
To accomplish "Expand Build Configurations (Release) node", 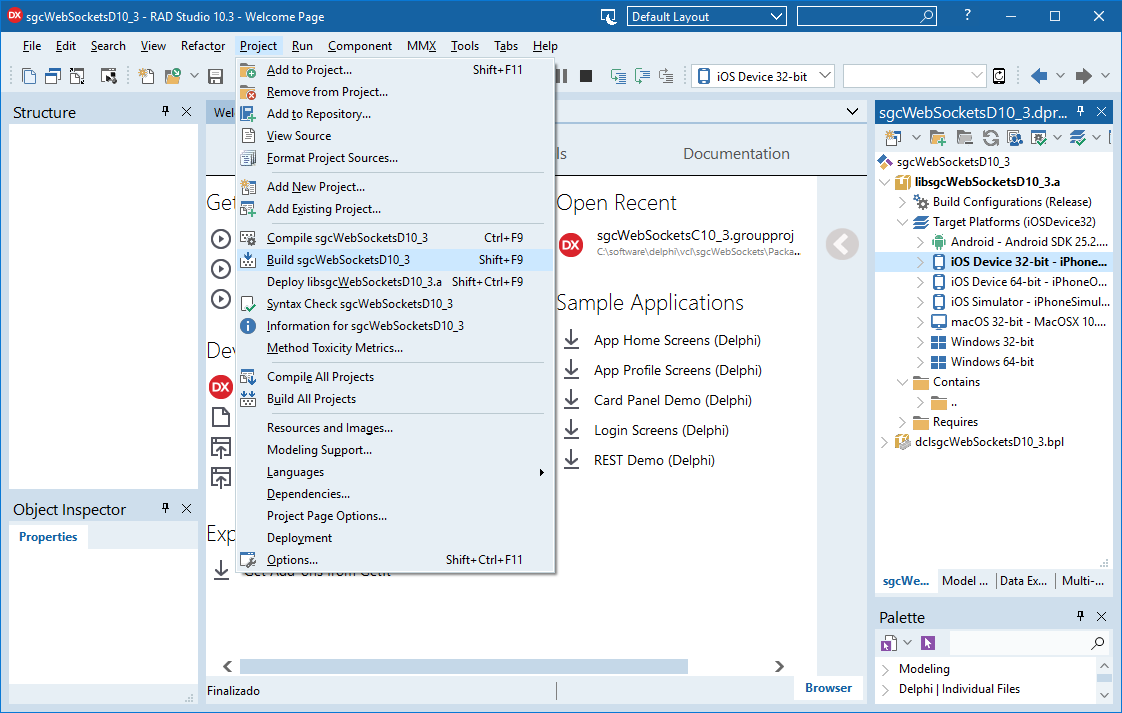I will point(902,202).
